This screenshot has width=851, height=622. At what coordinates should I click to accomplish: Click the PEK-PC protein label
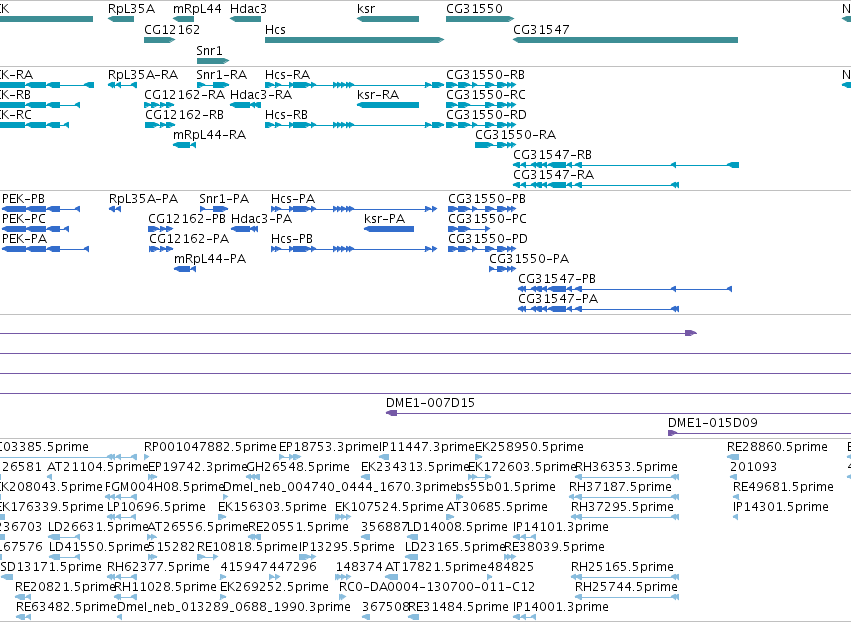[x=24, y=219]
